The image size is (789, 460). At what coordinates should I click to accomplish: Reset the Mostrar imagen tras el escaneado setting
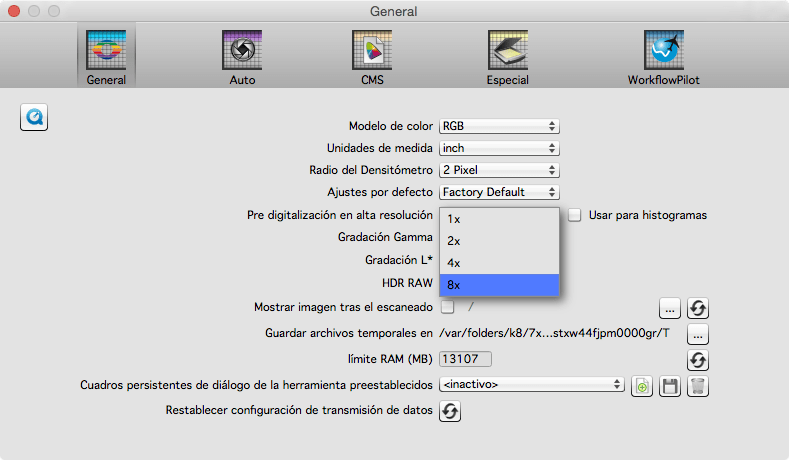[698, 307]
